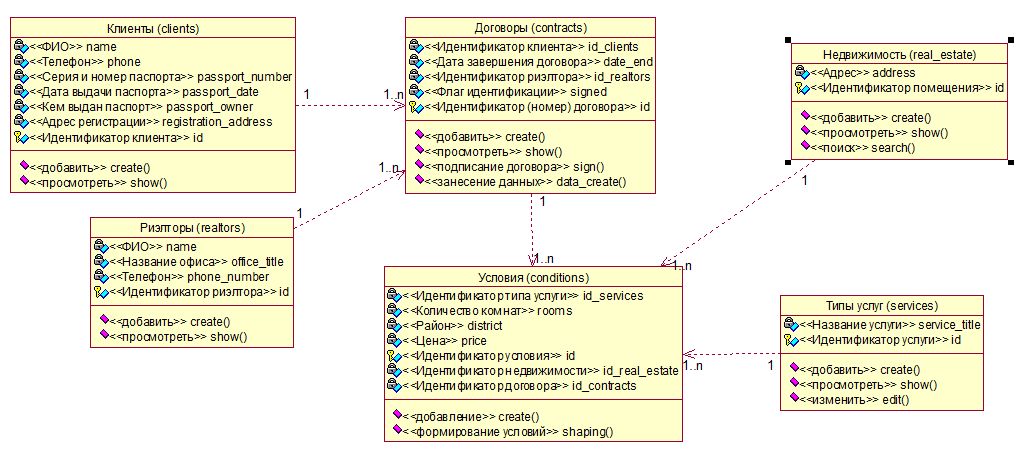Click the diamond icon of sign() operation
This screenshot has height=468, width=1023.
[420, 166]
